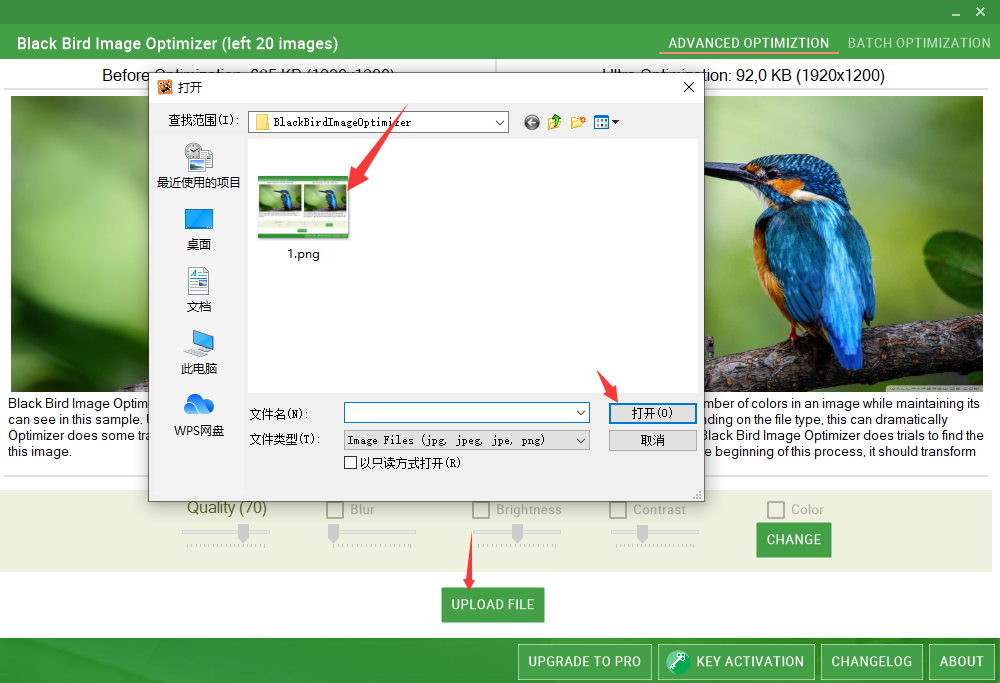Select 桌面 in the places sidebar

tap(198, 230)
